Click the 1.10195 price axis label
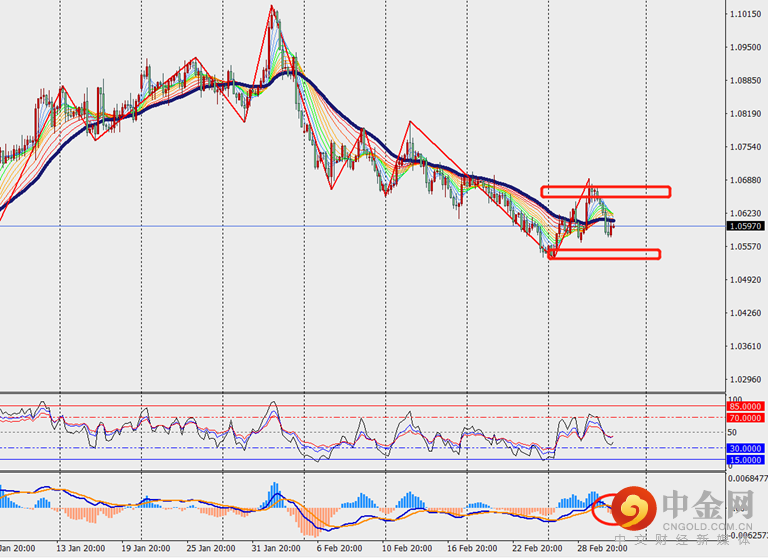Screen dimensions: 768x558 745,15
